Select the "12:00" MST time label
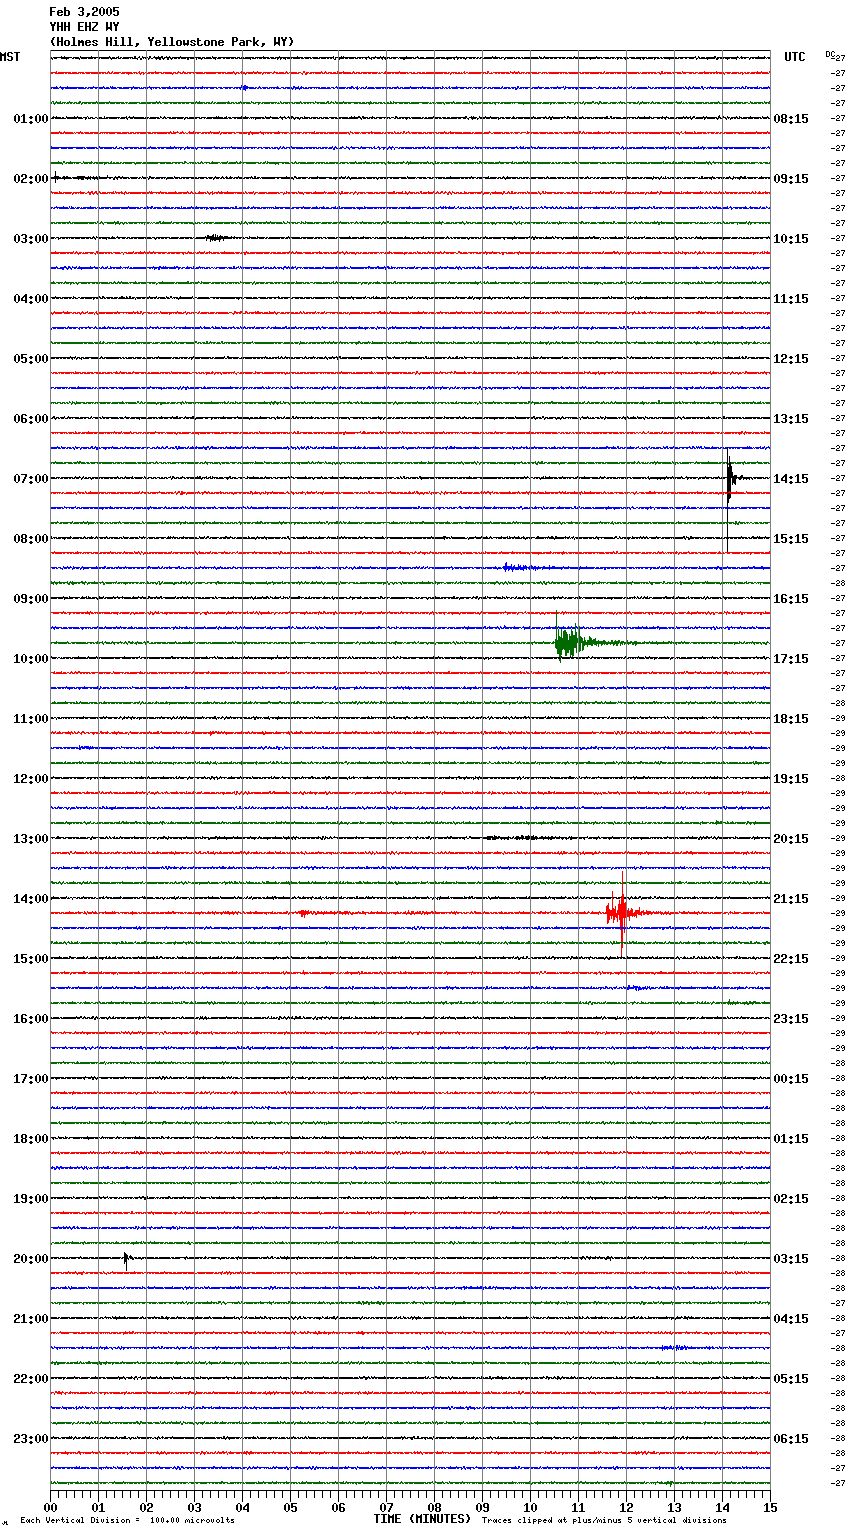 [x=30, y=779]
